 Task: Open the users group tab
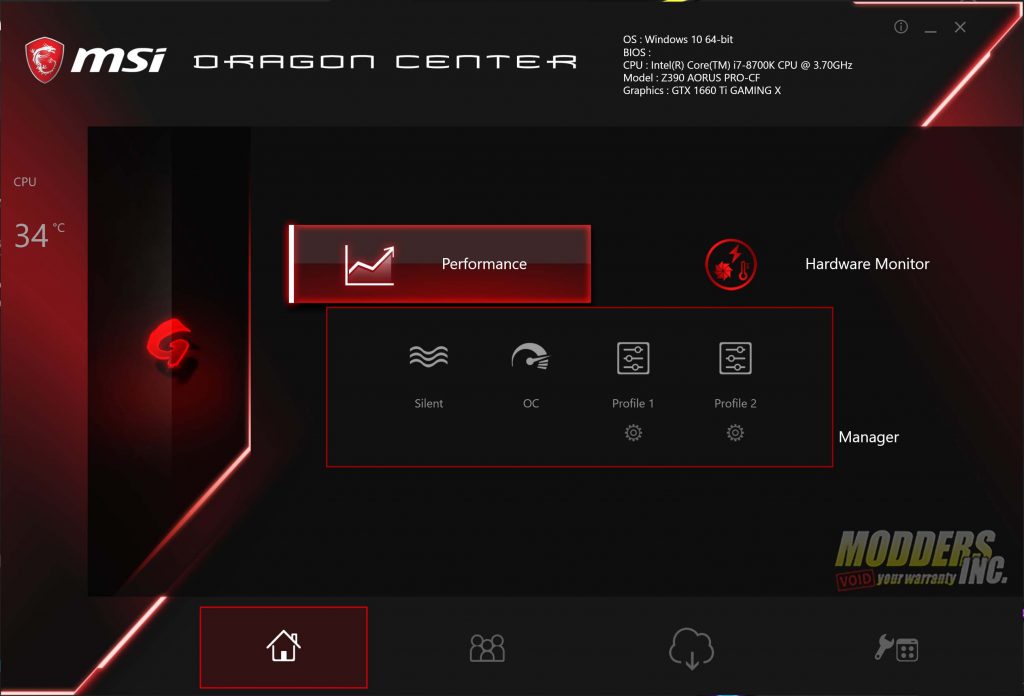pyautogui.click(x=487, y=648)
